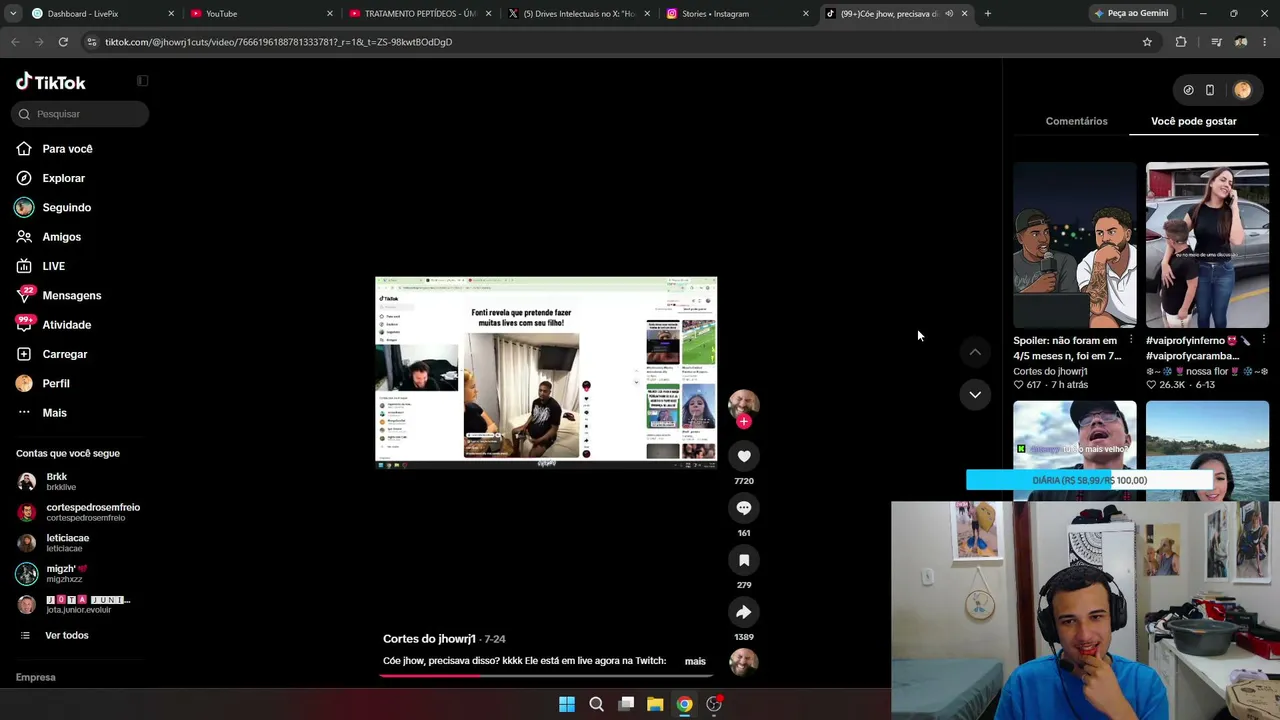Click the TikTok logo
The width and height of the screenshot is (1280, 720).
click(x=51, y=82)
